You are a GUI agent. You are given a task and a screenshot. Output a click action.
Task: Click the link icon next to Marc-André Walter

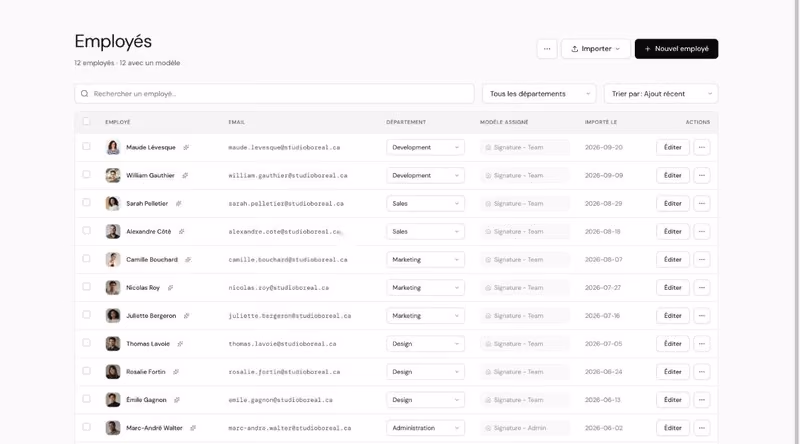[193, 428]
